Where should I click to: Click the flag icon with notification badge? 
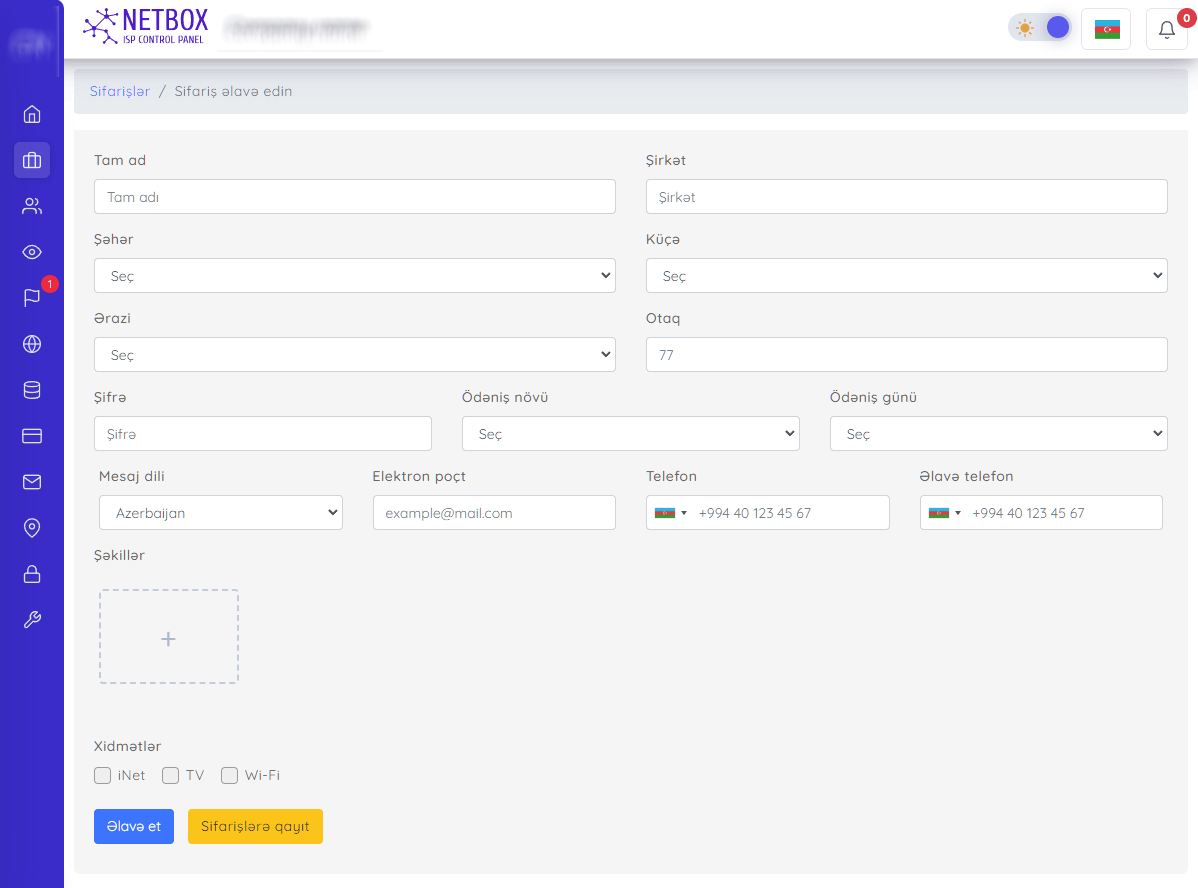click(x=32, y=297)
